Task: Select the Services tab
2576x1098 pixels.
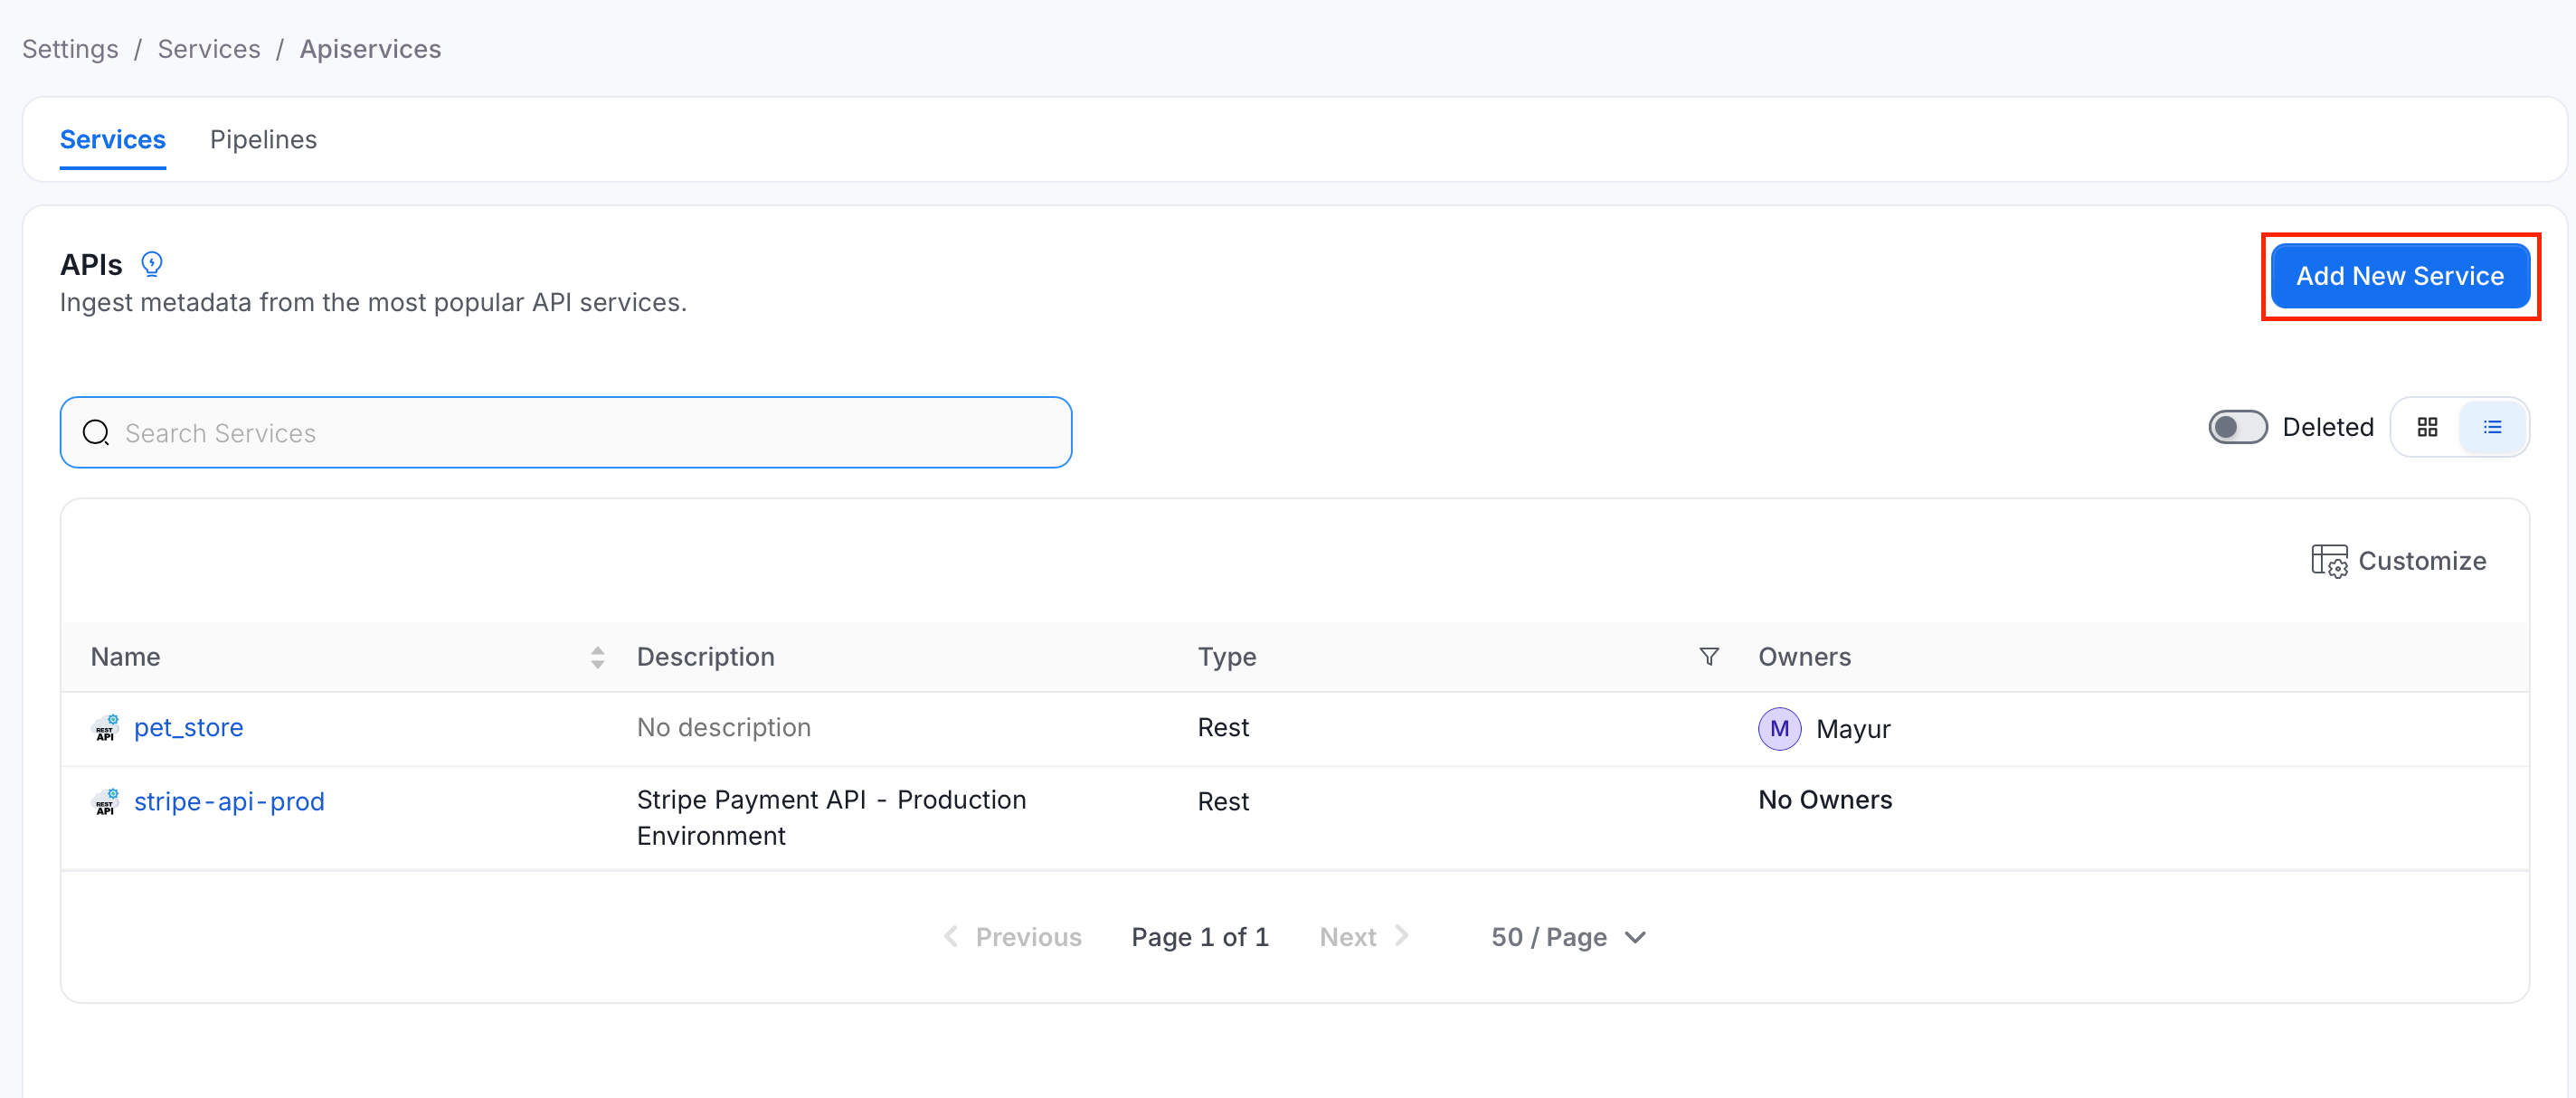Action: tap(112, 139)
